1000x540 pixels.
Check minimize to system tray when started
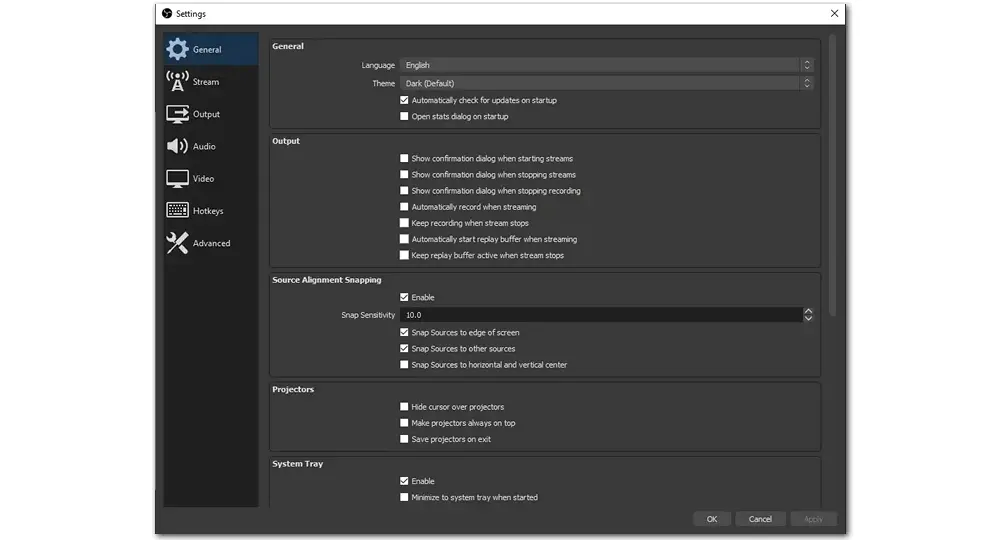point(404,497)
